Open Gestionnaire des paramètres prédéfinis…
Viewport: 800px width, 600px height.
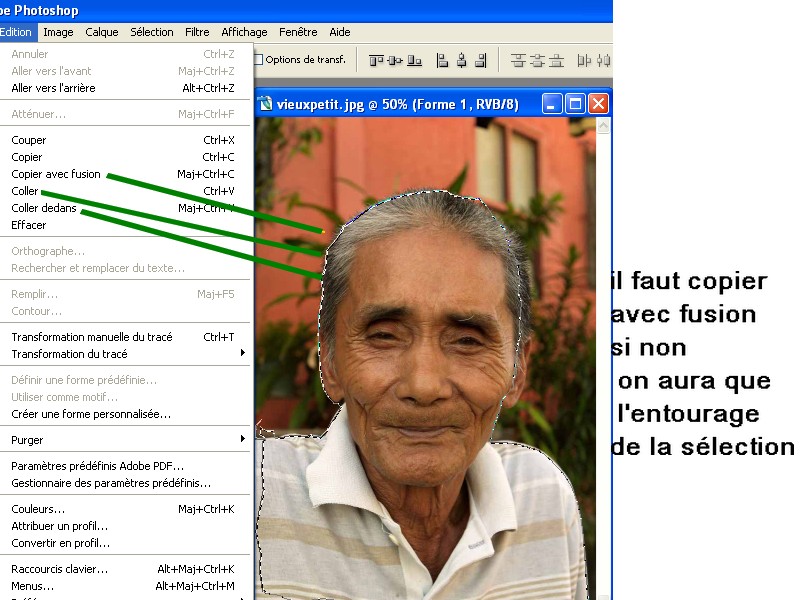coord(126,483)
